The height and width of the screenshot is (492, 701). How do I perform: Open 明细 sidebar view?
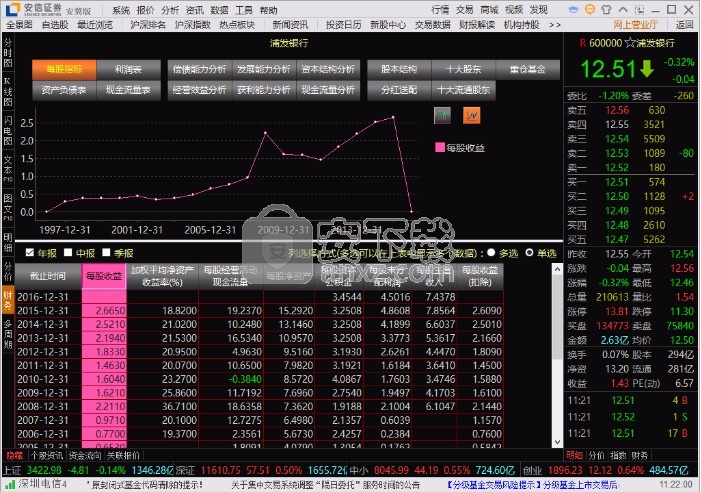click(8, 243)
